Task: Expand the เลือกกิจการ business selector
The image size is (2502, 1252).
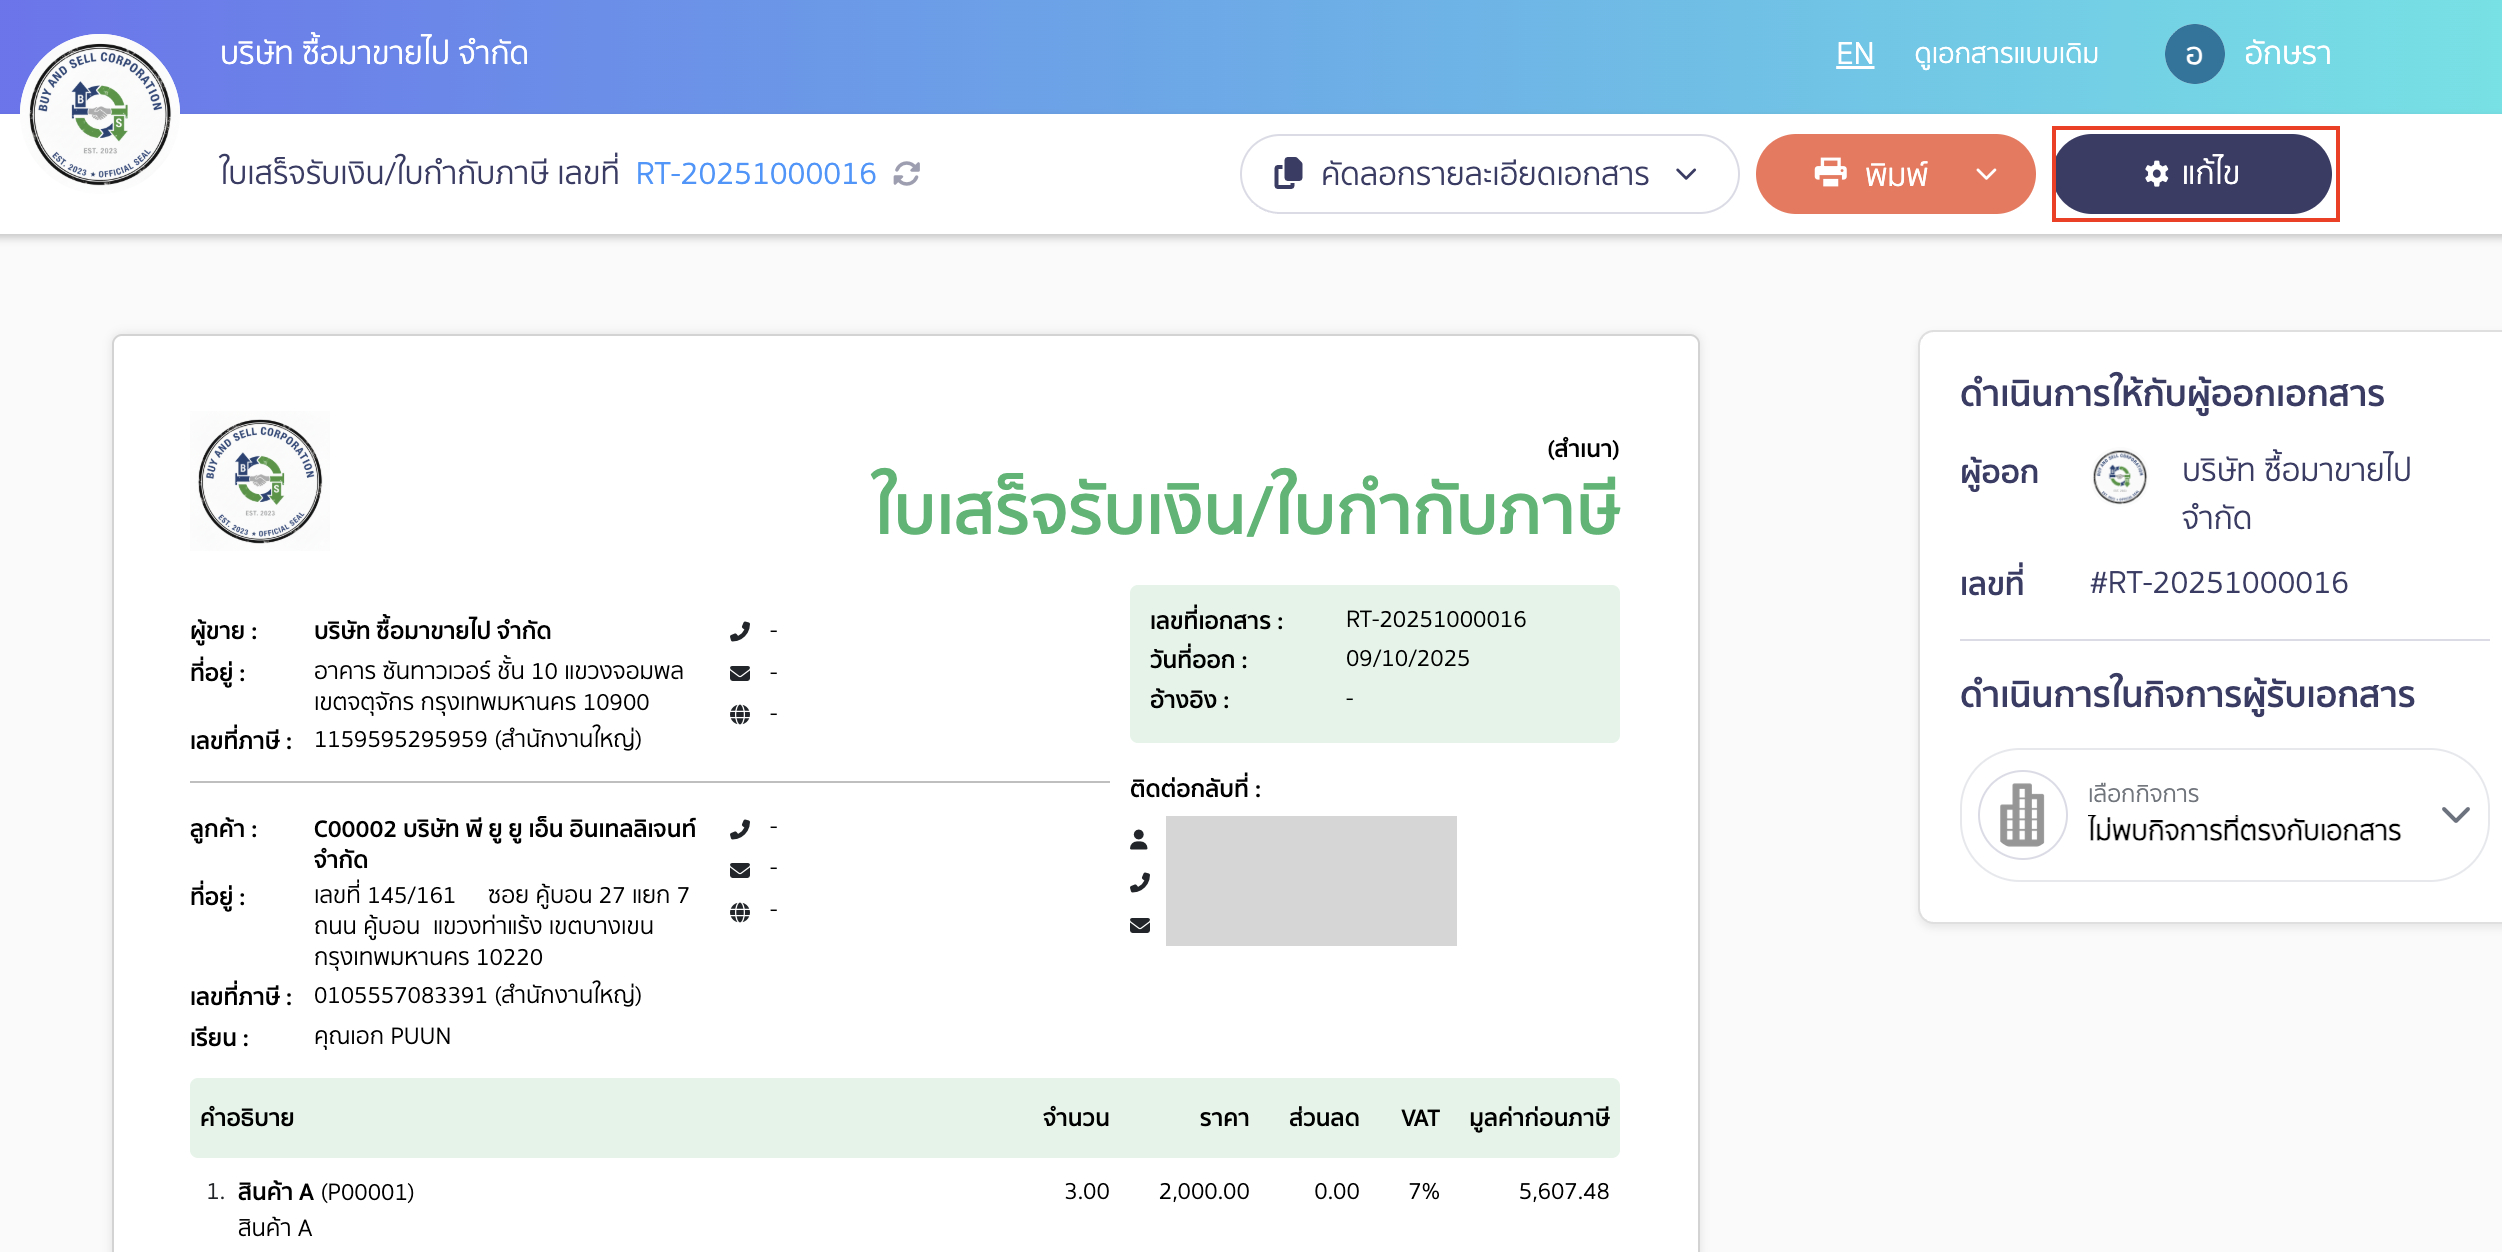Action: (x=2456, y=815)
